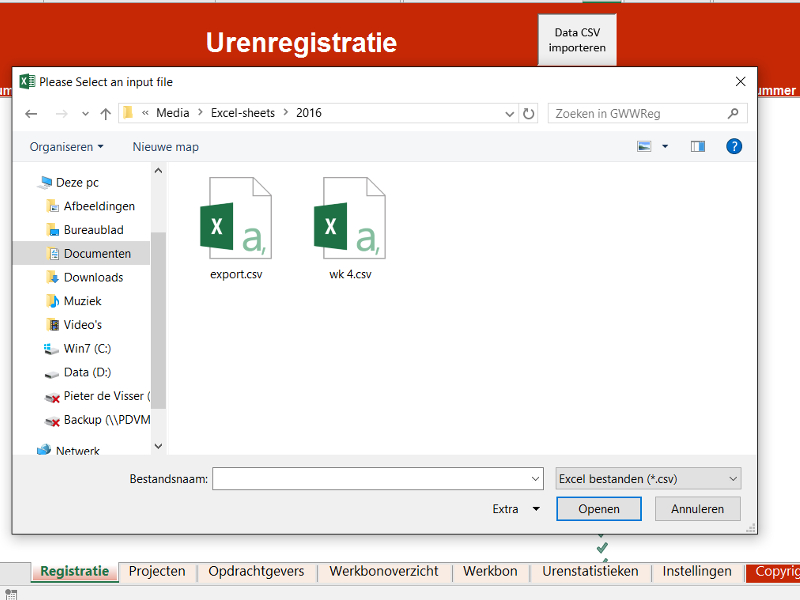800x600 pixels.
Task: Open the Excel bestanden (*.csv) filter dropdown
Action: click(648, 479)
